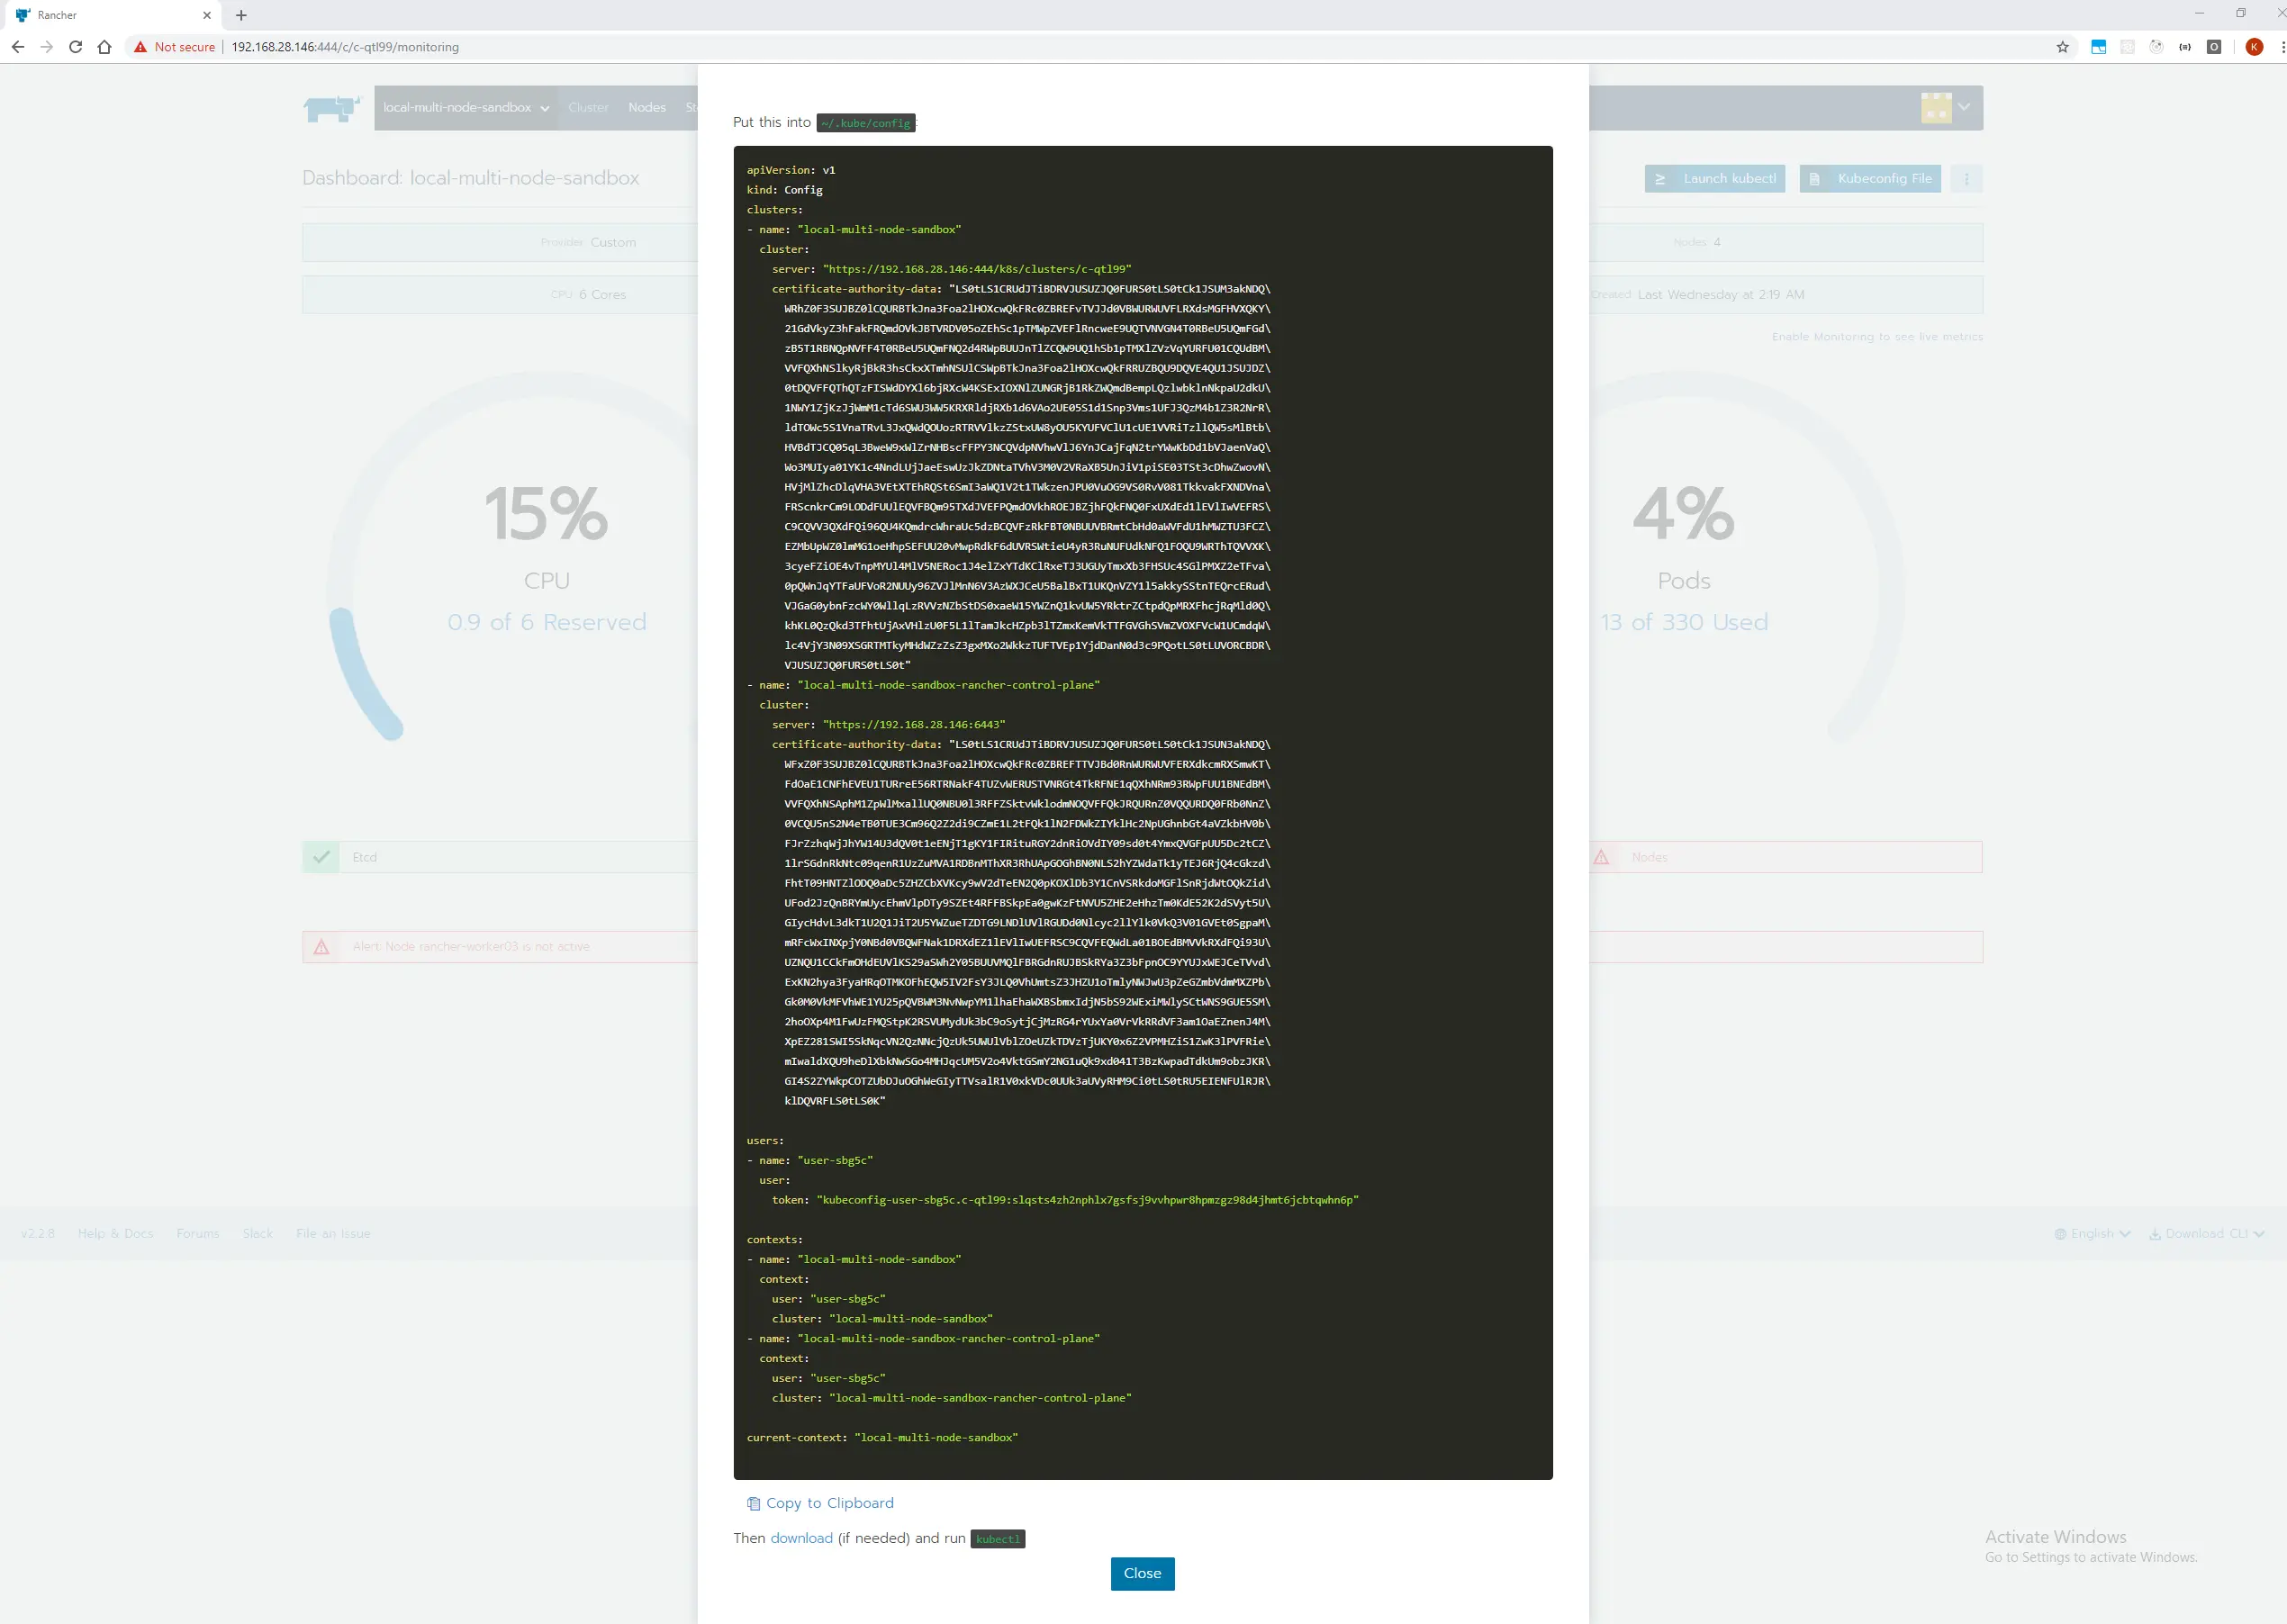The height and width of the screenshot is (1624, 2287).
Task: Open a new browser tab
Action: point(241,15)
